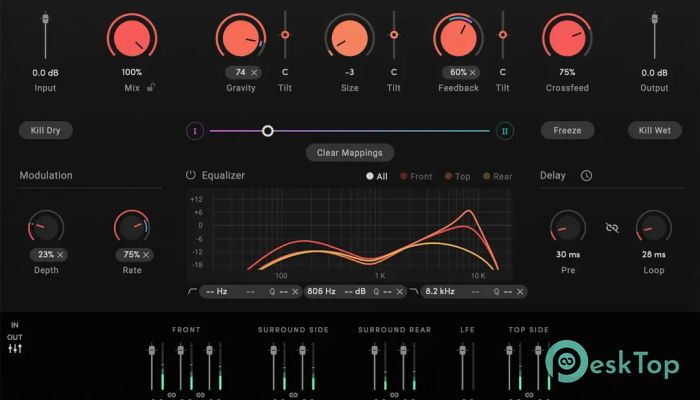The image size is (700, 400).
Task: Click the Clear Mappings button
Action: [x=350, y=153]
